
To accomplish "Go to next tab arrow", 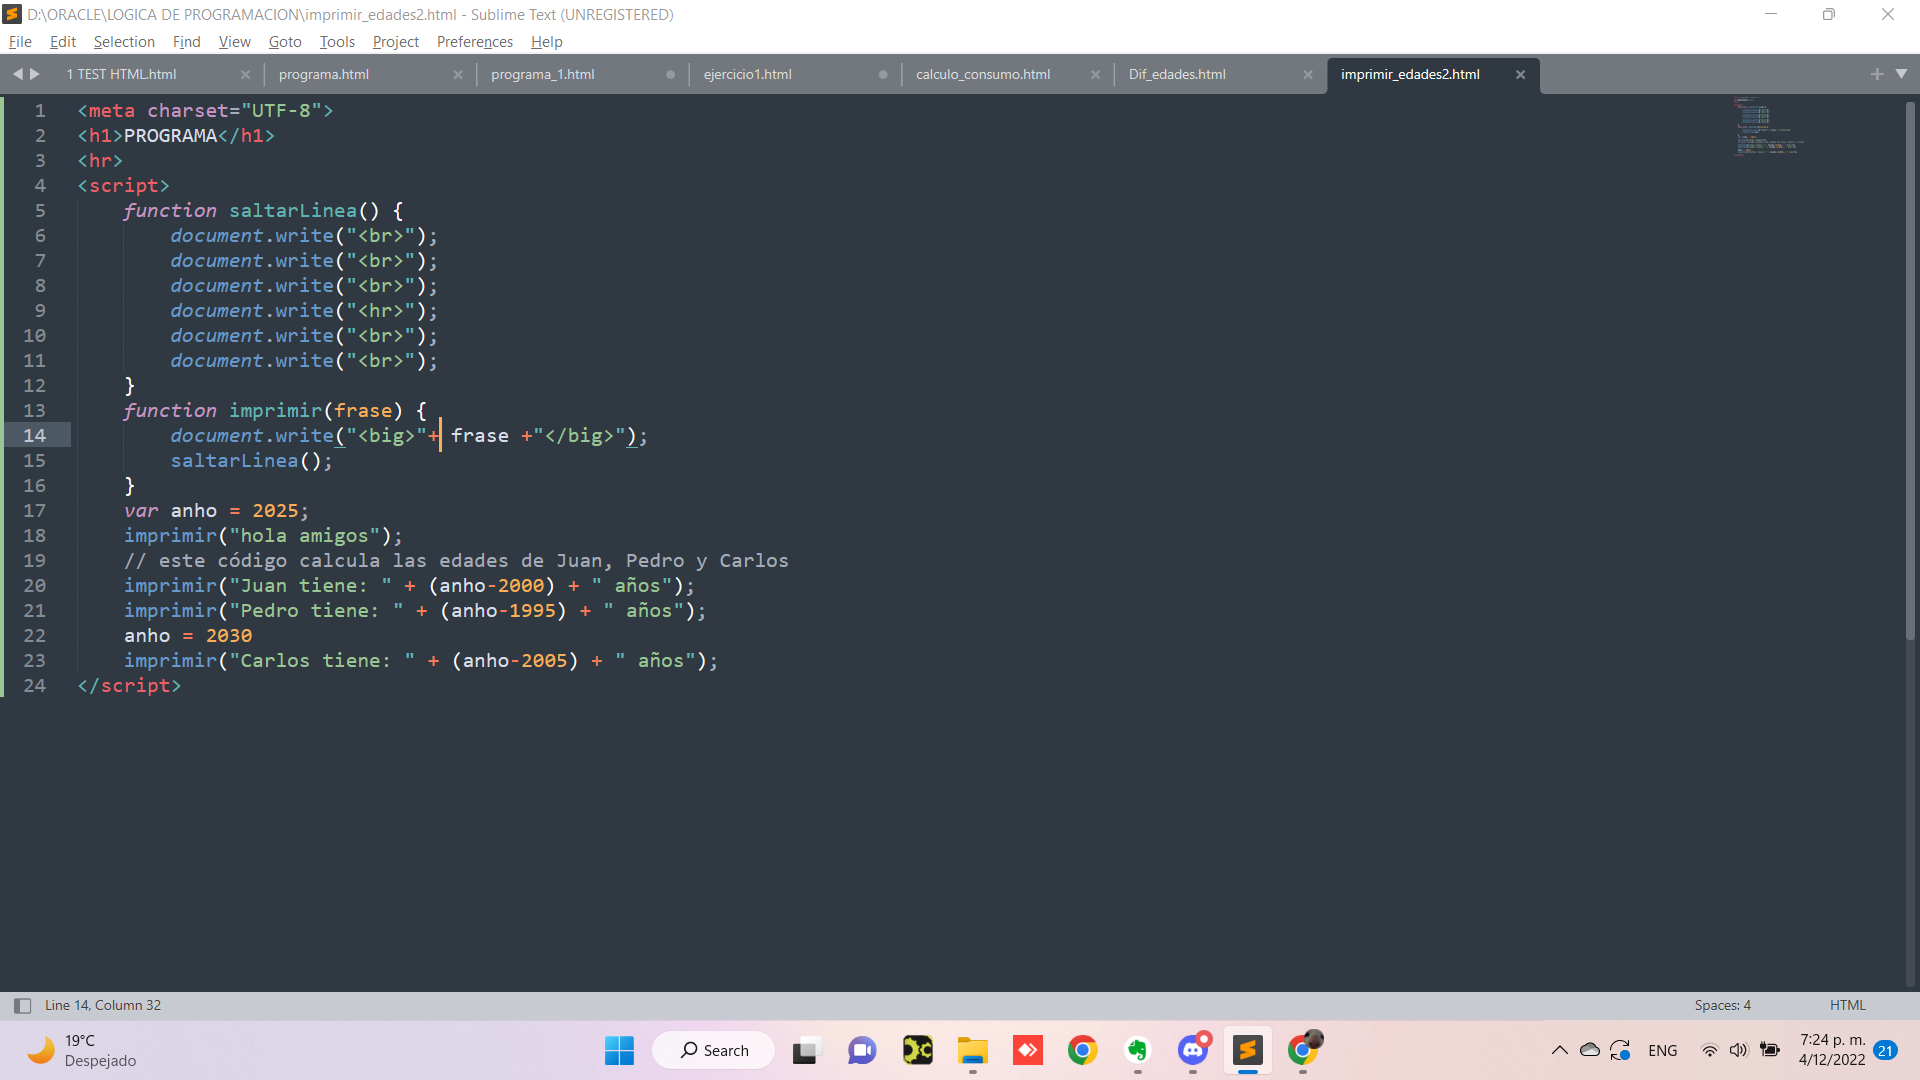I will (x=35, y=74).
